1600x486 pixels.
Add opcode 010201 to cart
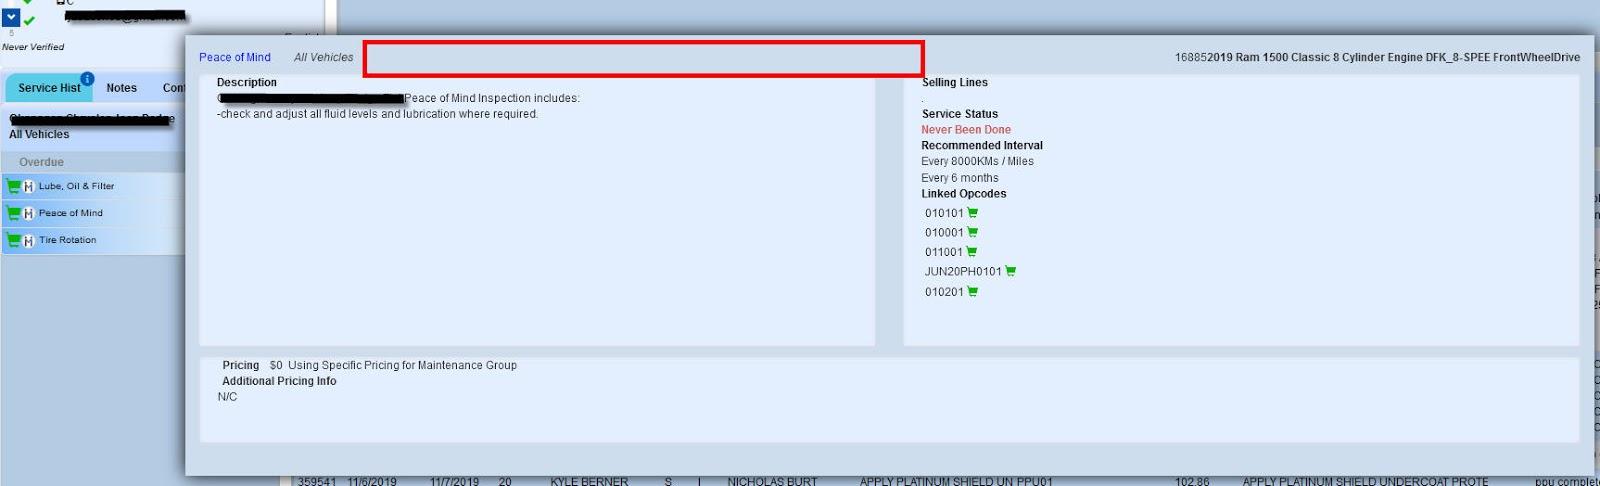pyautogui.click(x=973, y=292)
